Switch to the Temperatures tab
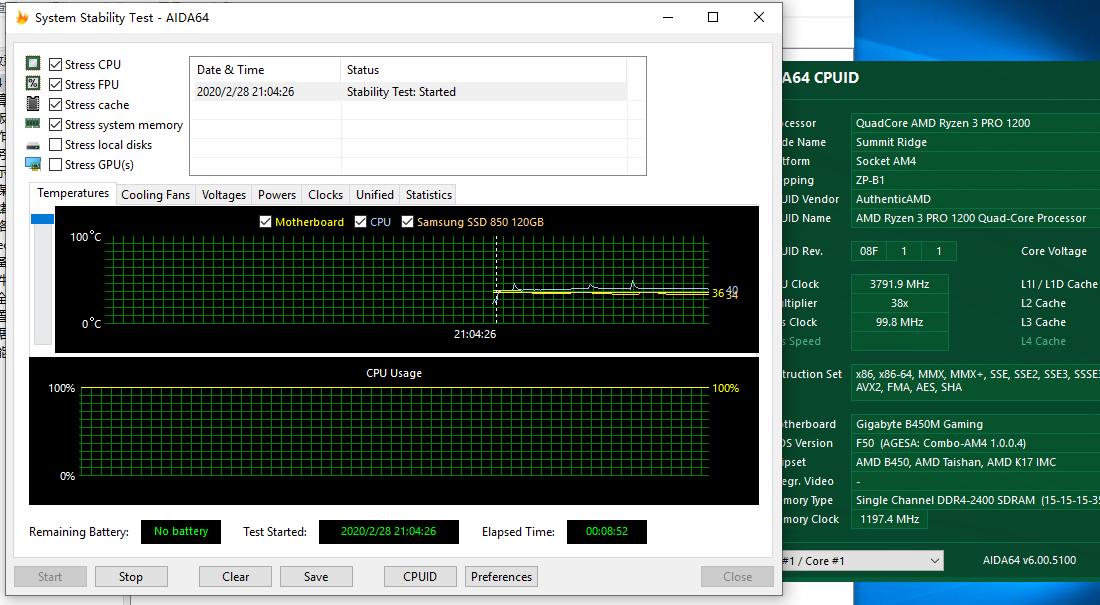Image resolution: width=1100 pixels, height=605 pixels. 73,193
